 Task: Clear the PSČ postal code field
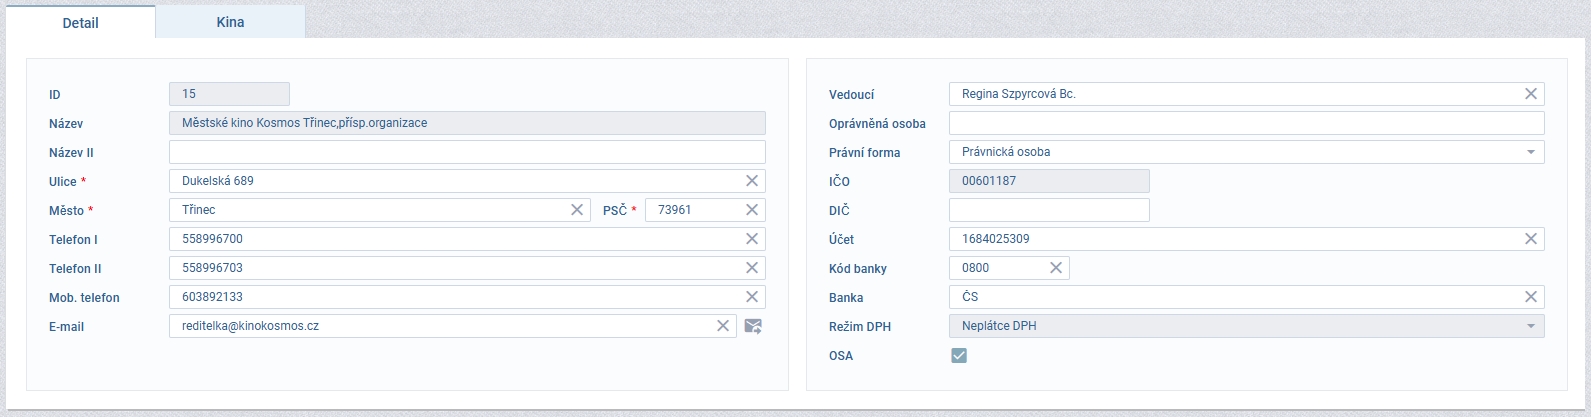click(752, 210)
